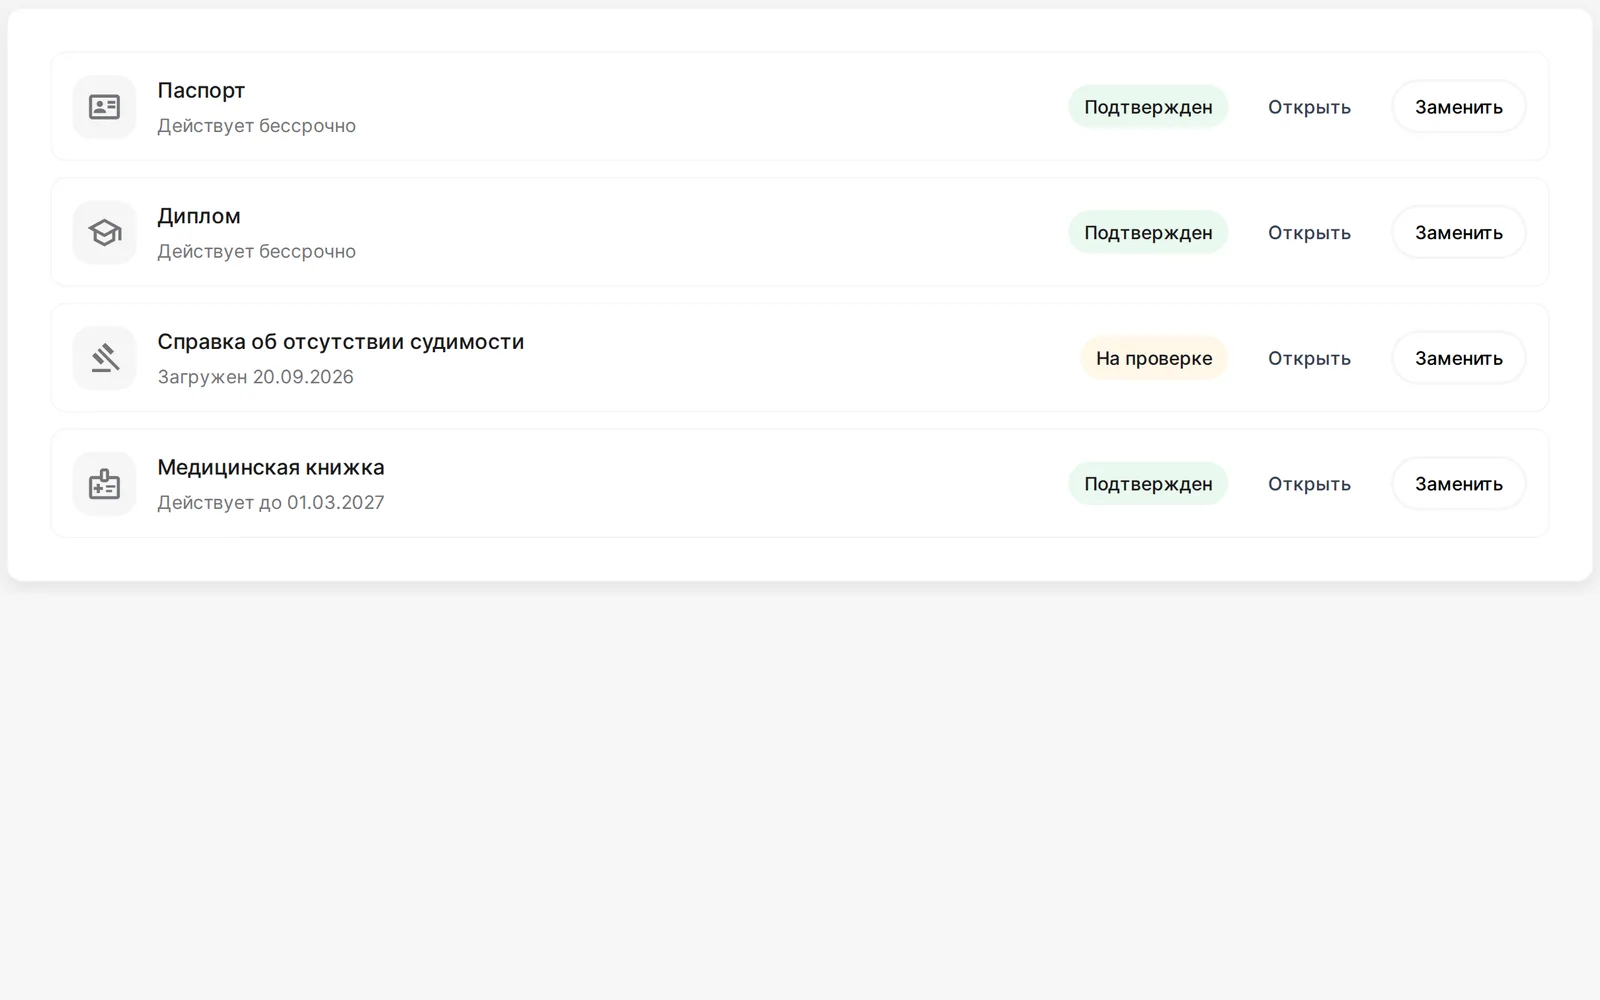The height and width of the screenshot is (1000, 1600).
Task: Open the Диплом document
Action: click(1309, 233)
